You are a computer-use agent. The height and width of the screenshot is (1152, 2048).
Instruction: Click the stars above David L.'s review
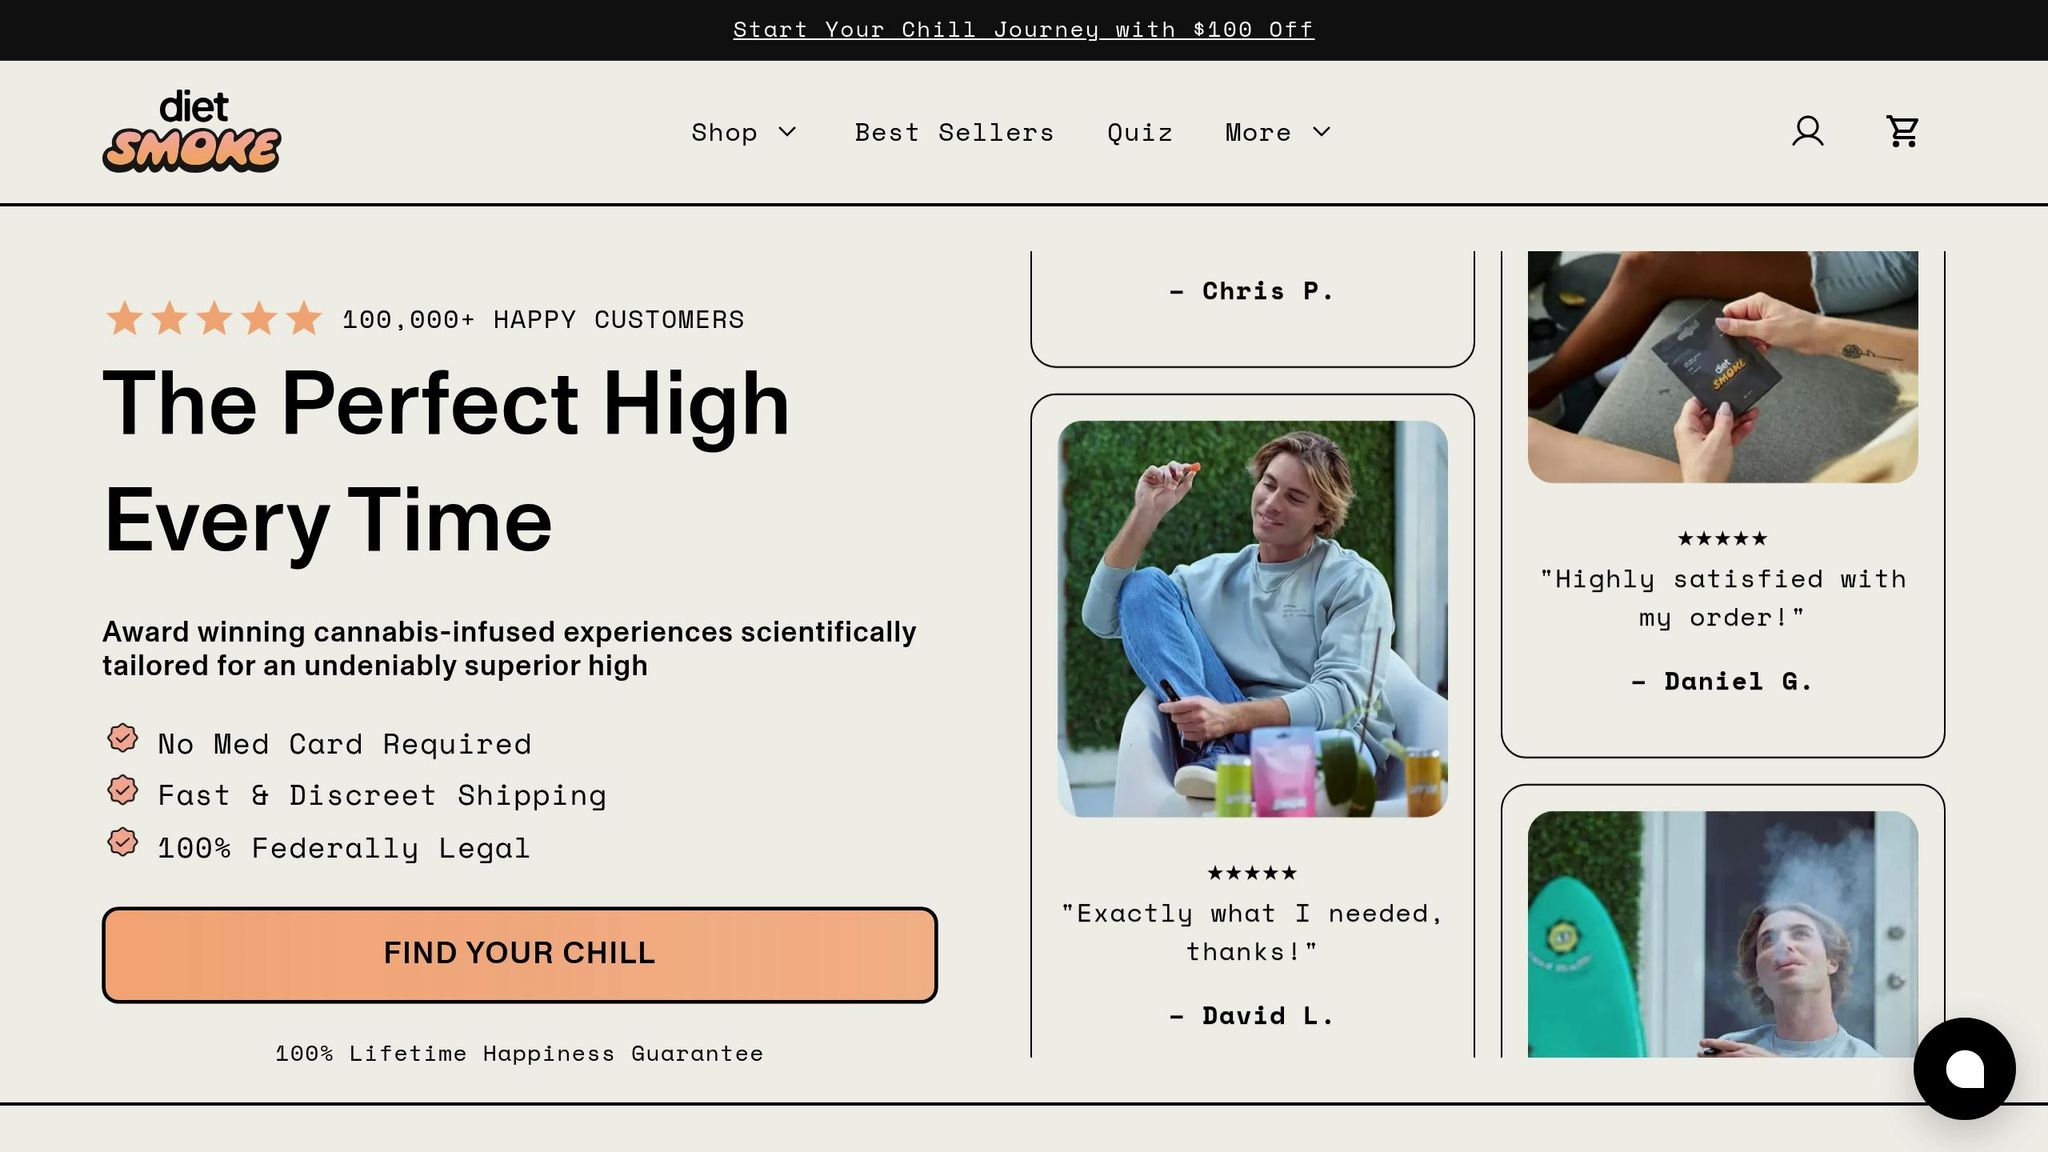(x=1252, y=873)
